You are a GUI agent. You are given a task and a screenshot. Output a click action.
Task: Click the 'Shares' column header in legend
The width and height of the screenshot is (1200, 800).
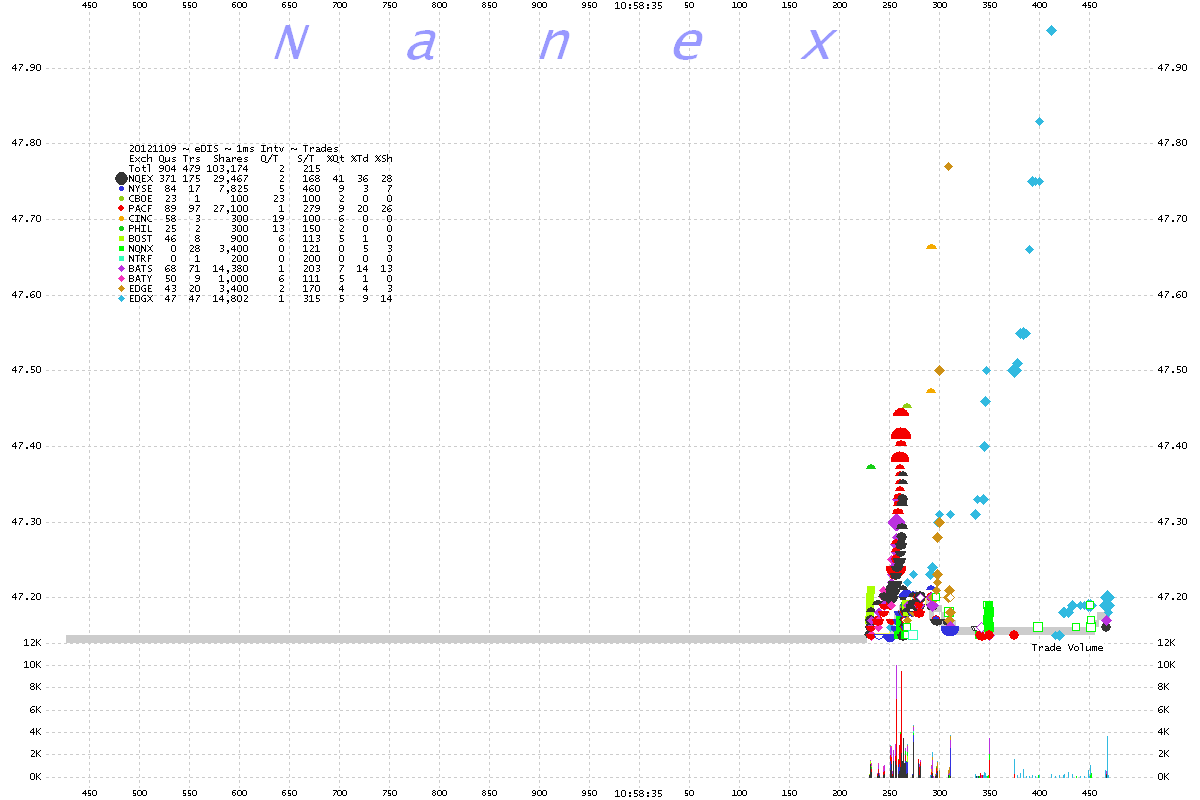[x=231, y=159]
